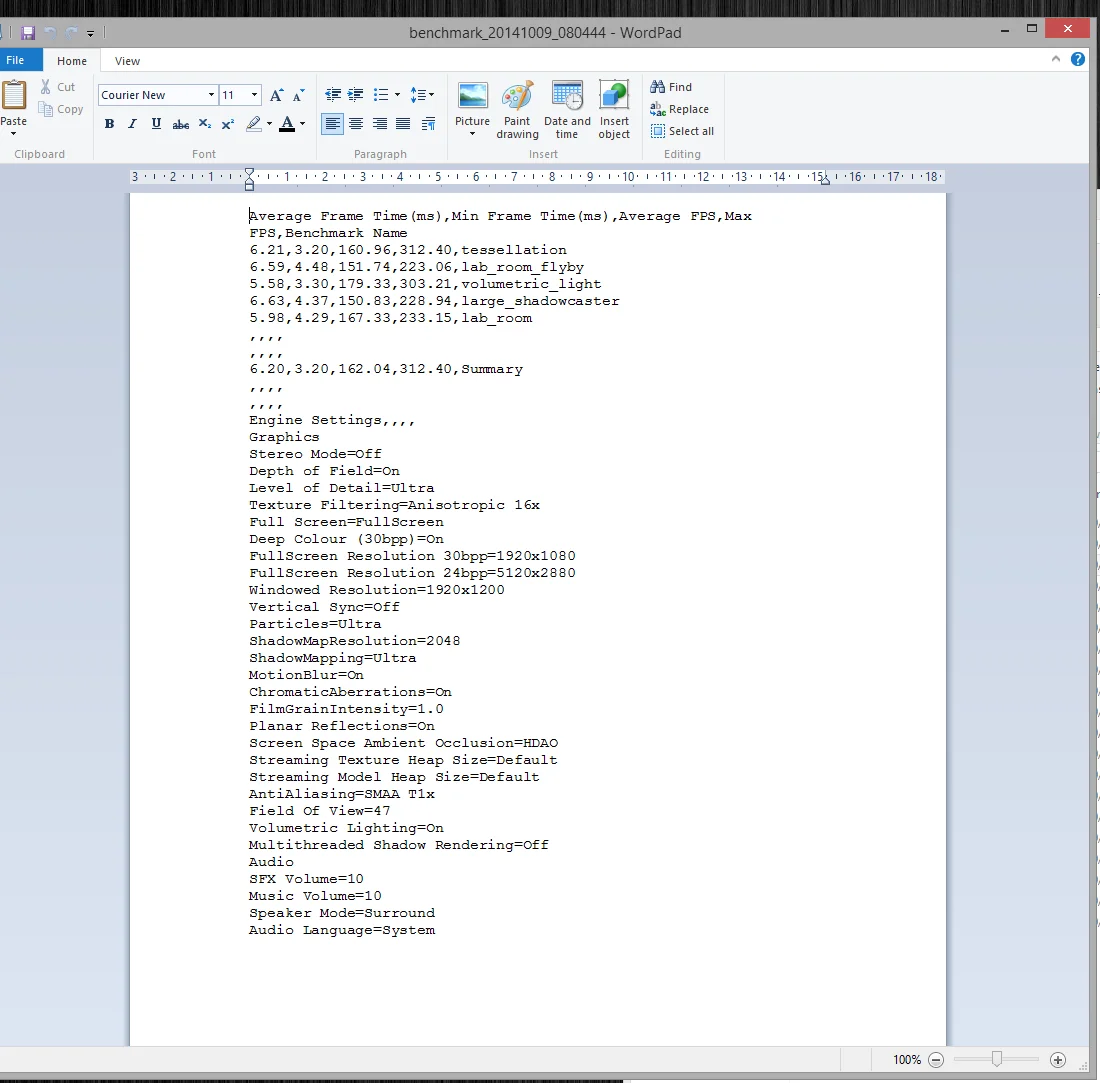The image size is (1100, 1083).
Task: Switch to the View tab
Action: click(x=127, y=61)
